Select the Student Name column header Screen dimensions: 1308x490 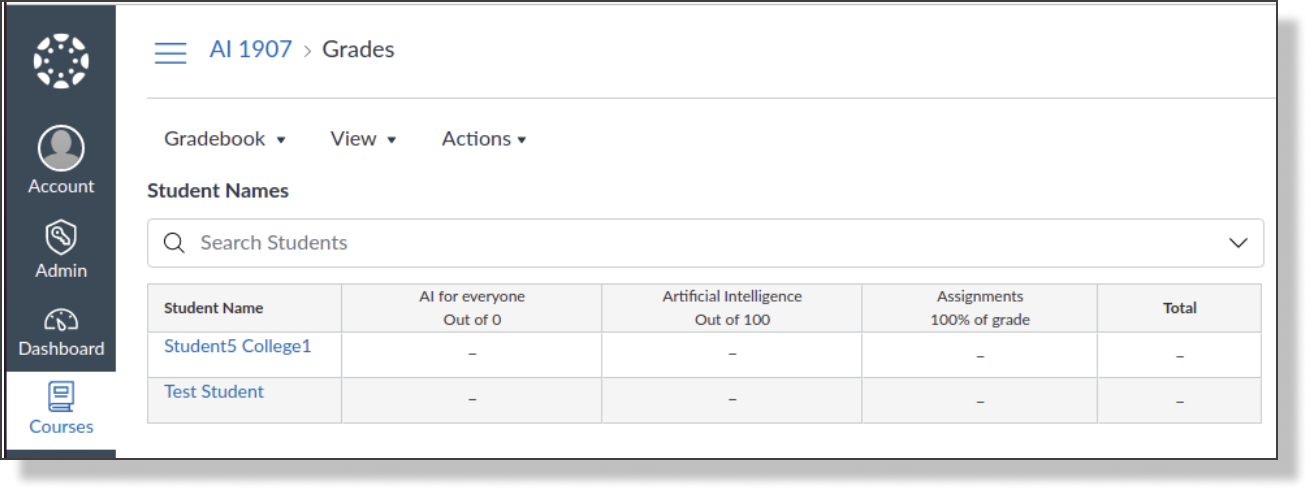pos(245,308)
